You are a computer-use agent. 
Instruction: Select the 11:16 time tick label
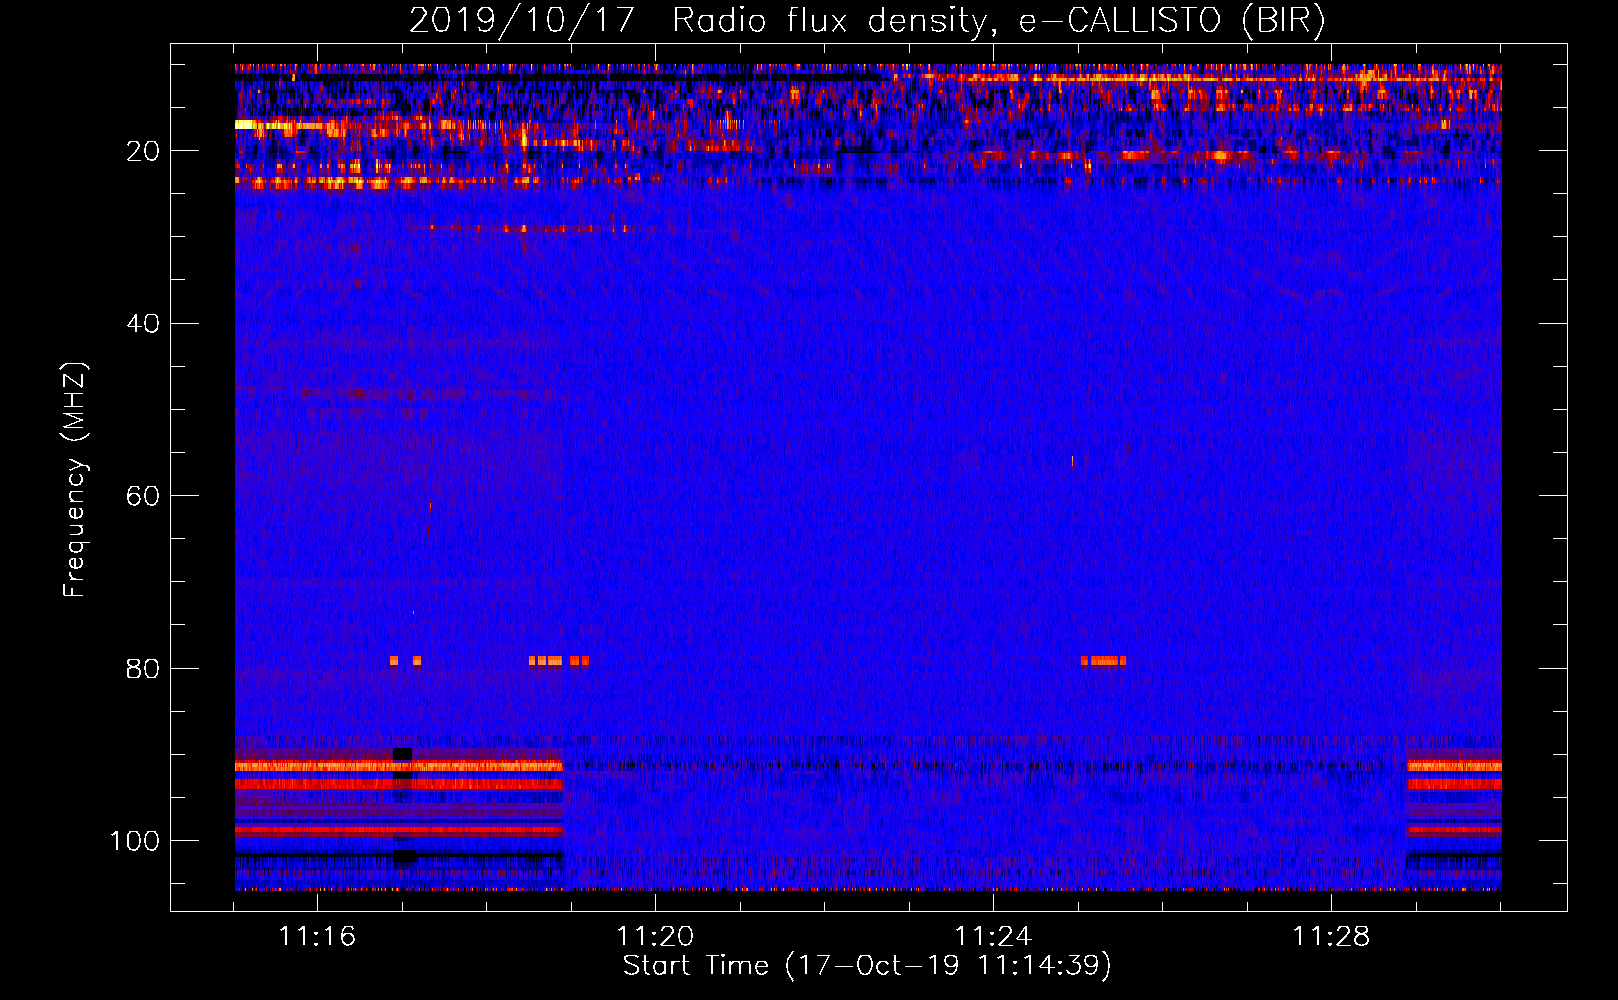pos(317,936)
